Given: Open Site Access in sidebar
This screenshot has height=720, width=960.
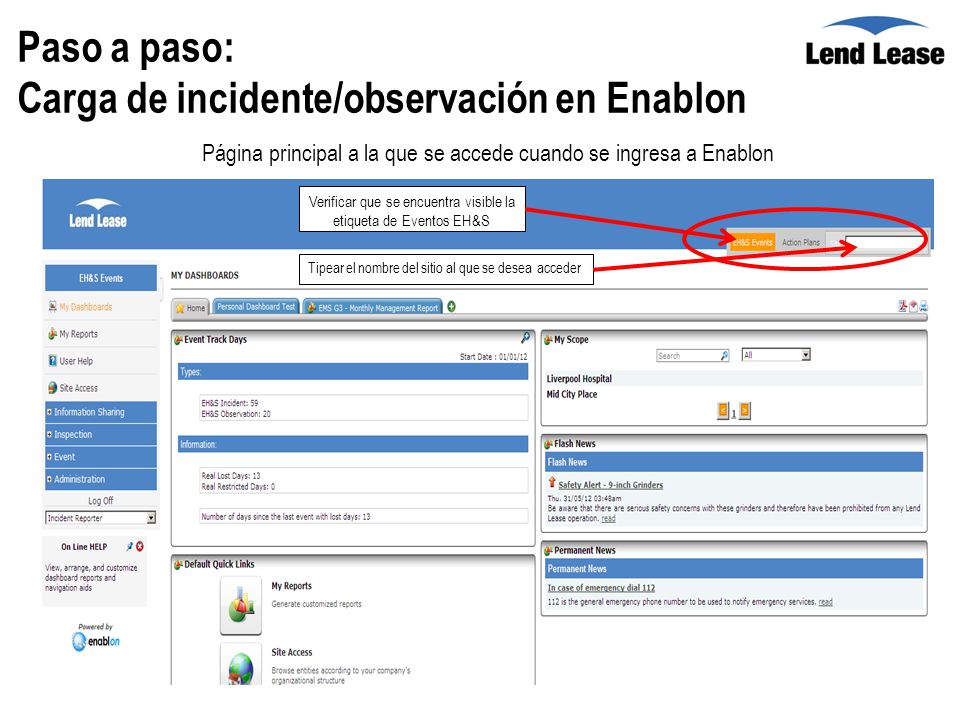Looking at the screenshot, I should pyautogui.click(x=78, y=388).
